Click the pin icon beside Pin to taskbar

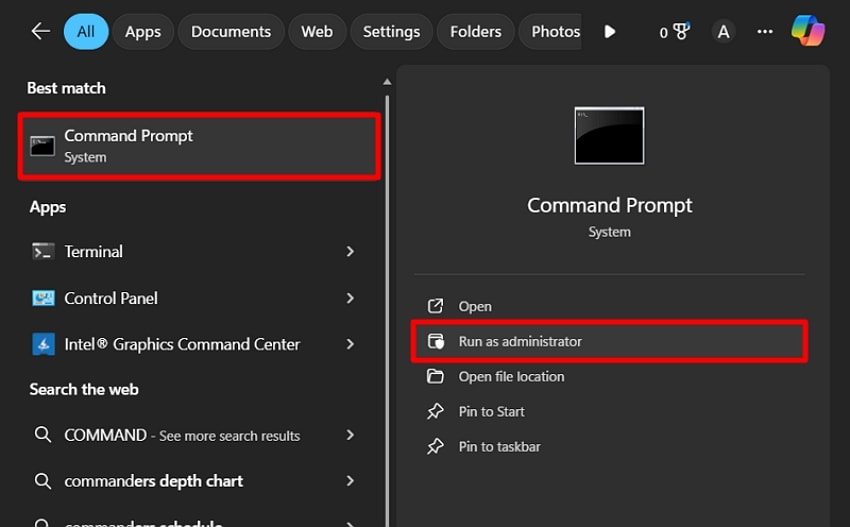tap(435, 447)
